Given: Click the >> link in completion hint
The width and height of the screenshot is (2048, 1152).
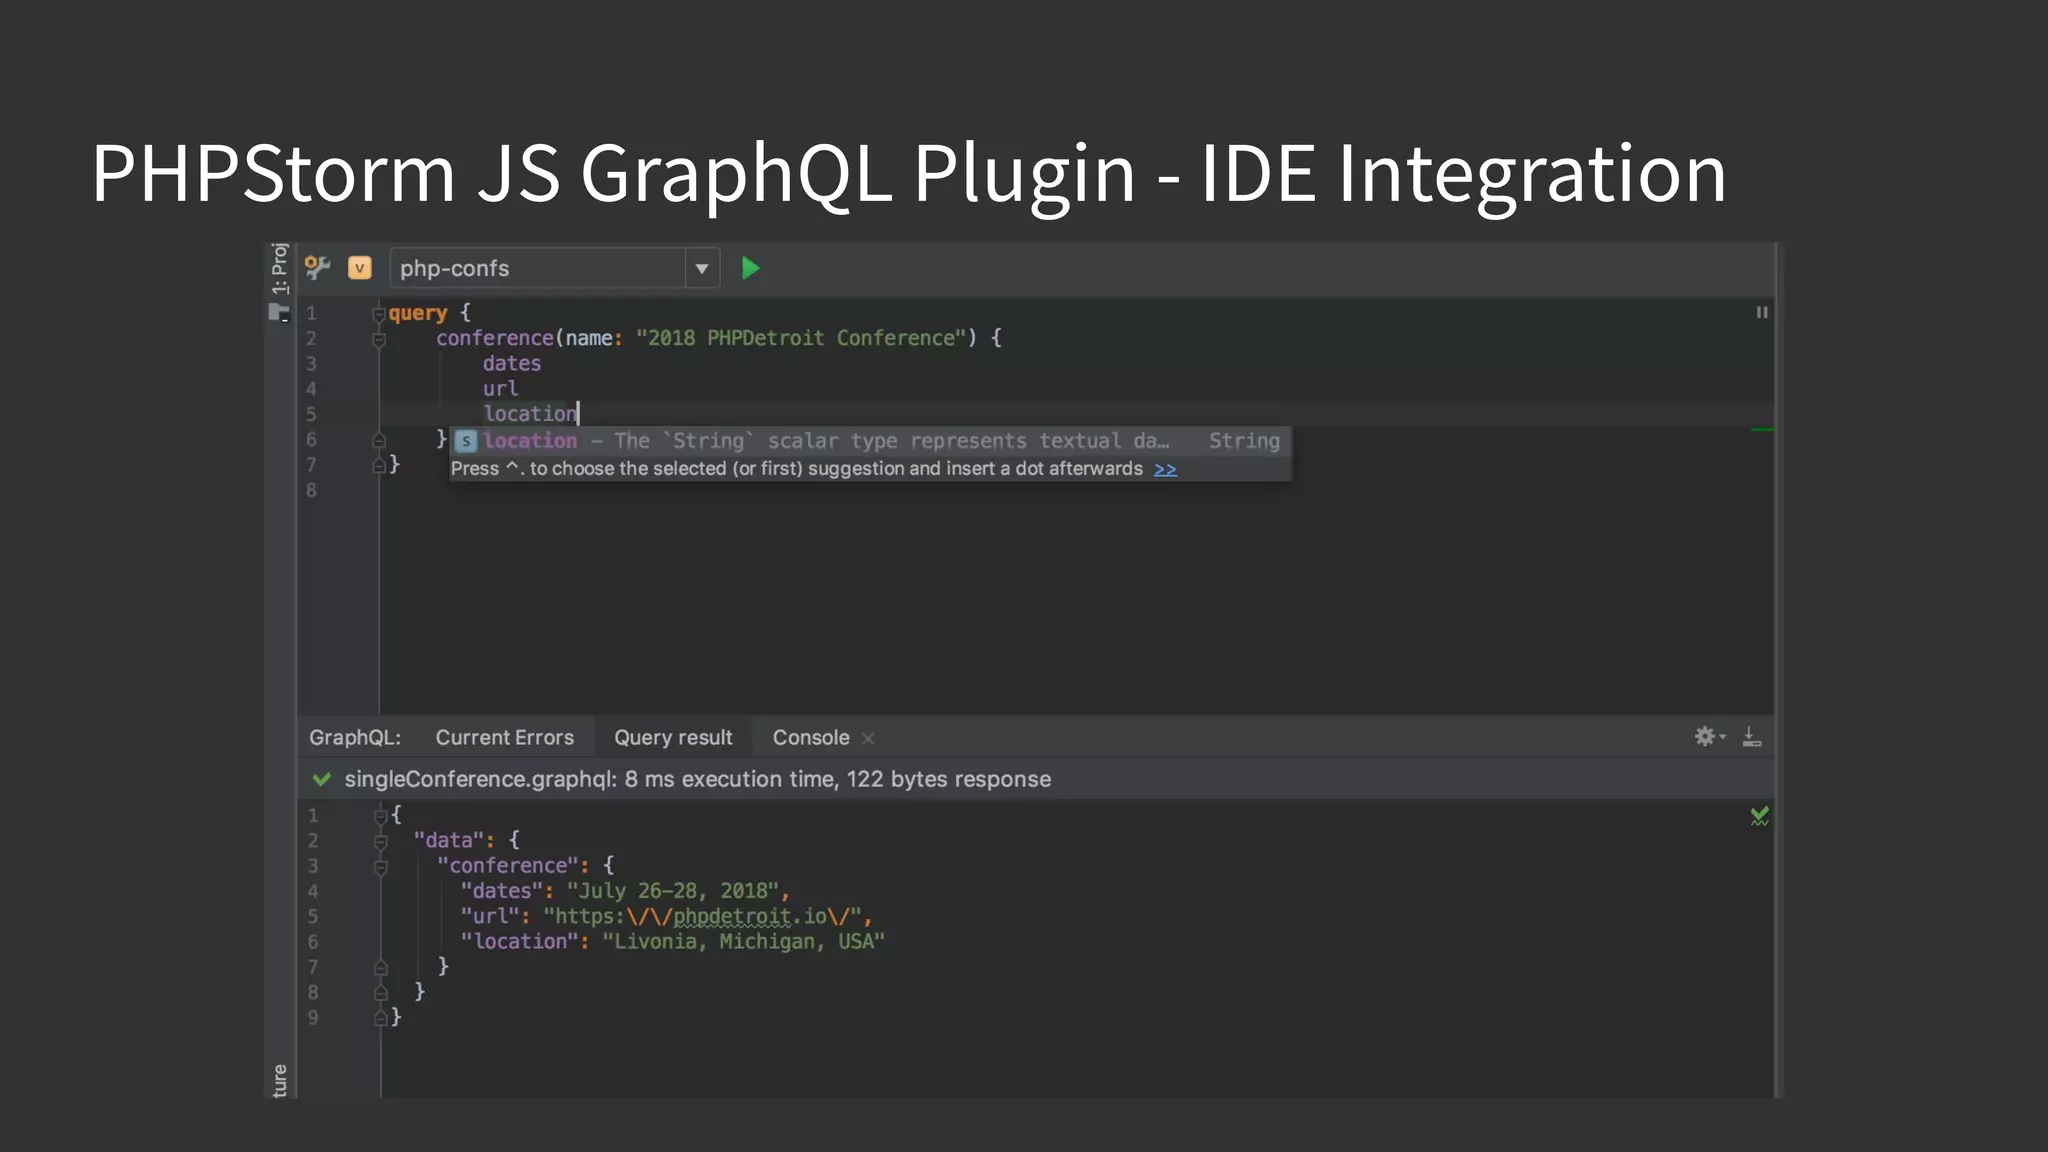Looking at the screenshot, I should point(1165,469).
